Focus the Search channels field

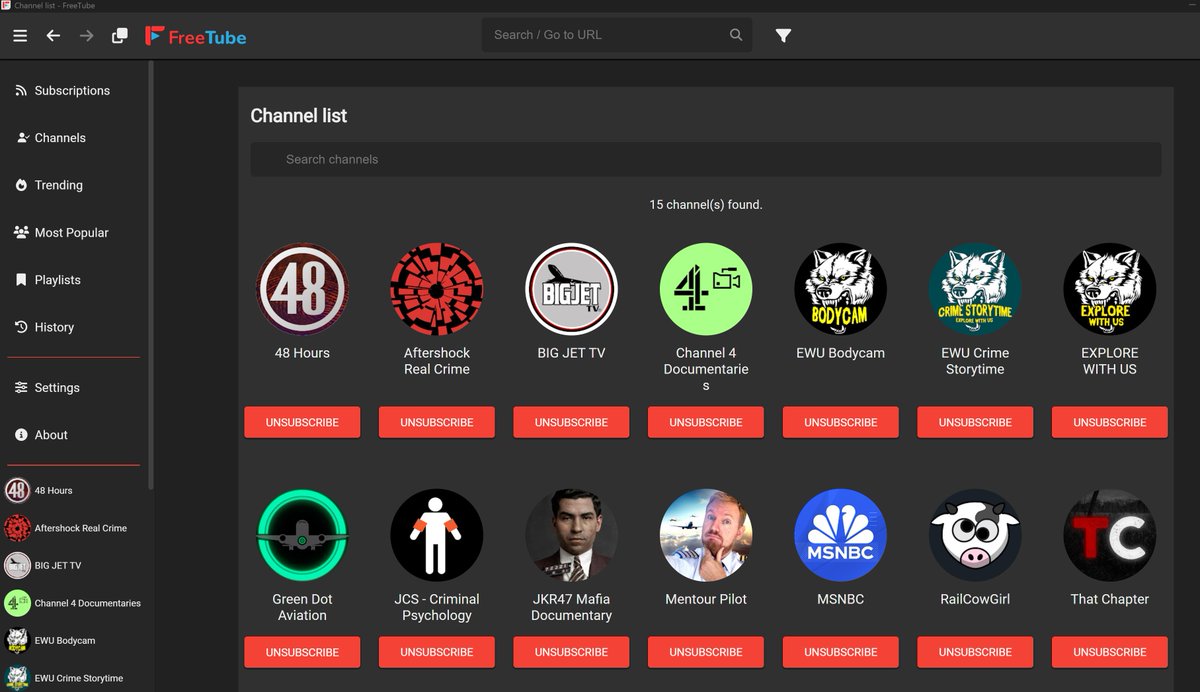pos(706,159)
